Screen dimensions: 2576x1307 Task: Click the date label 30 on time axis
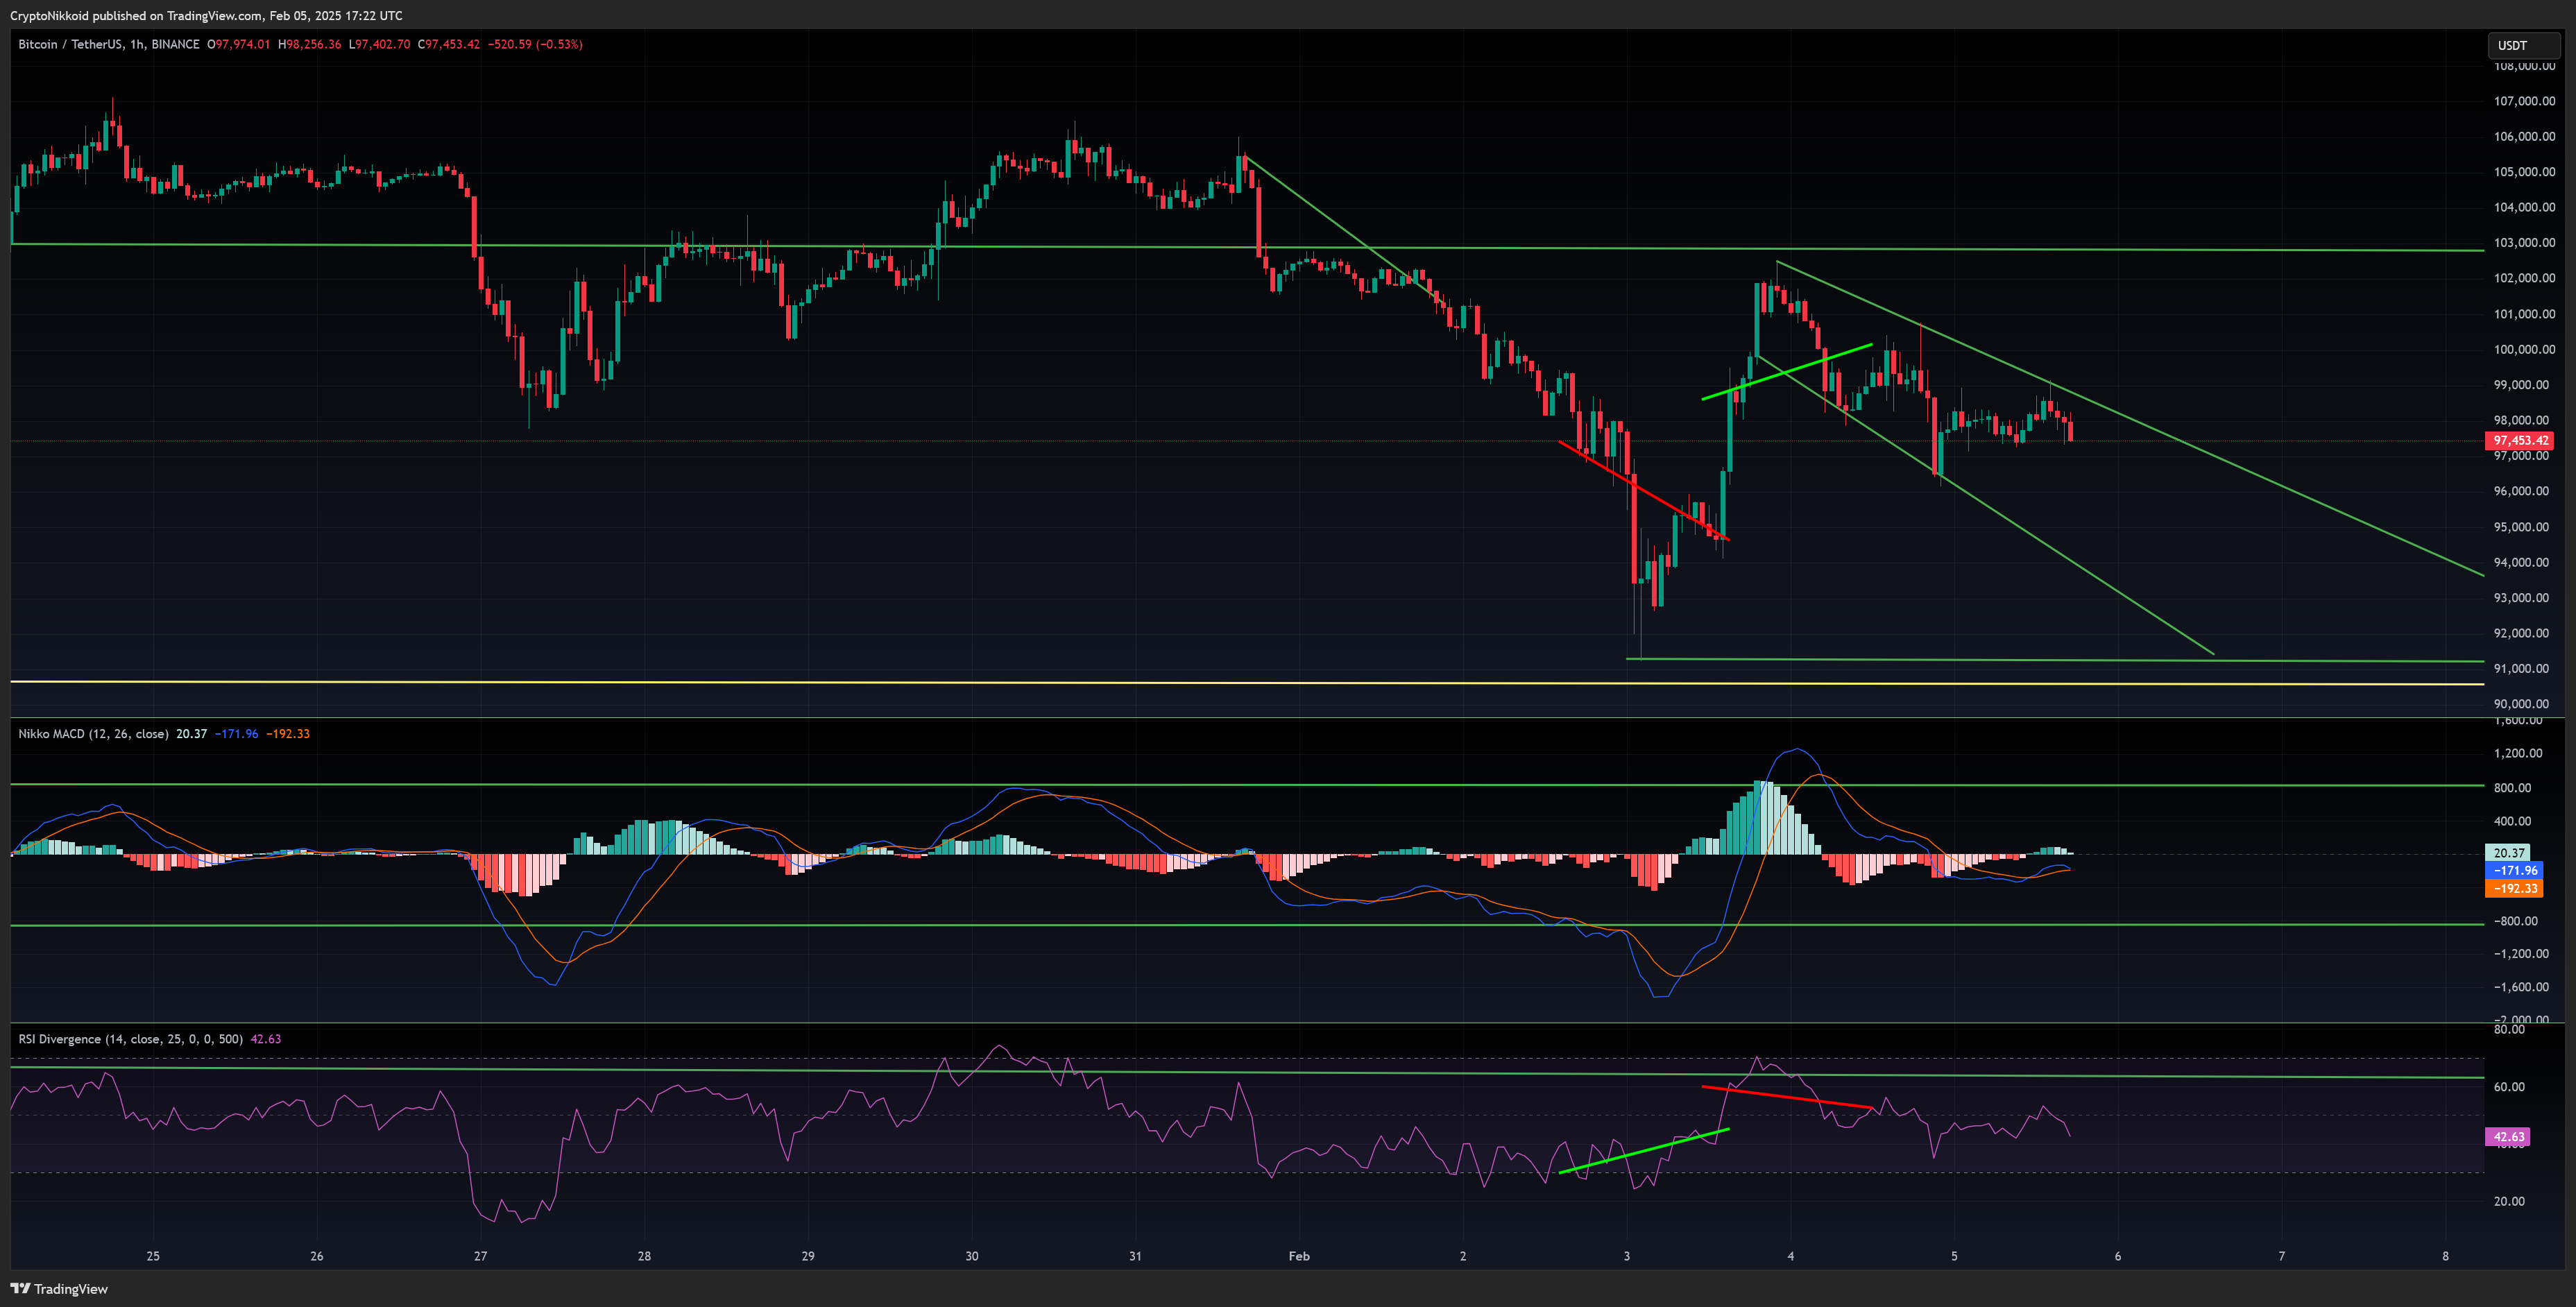pyautogui.click(x=972, y=1256)
